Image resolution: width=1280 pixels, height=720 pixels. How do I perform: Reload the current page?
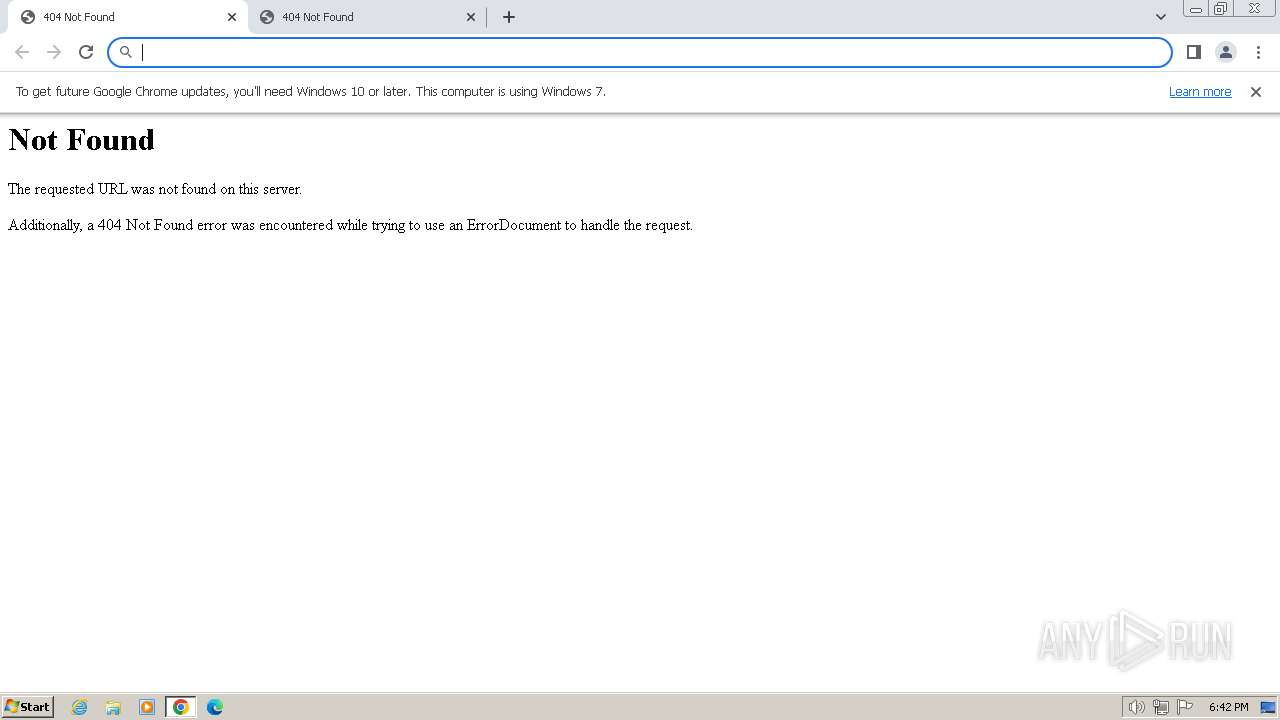(86, 52)
